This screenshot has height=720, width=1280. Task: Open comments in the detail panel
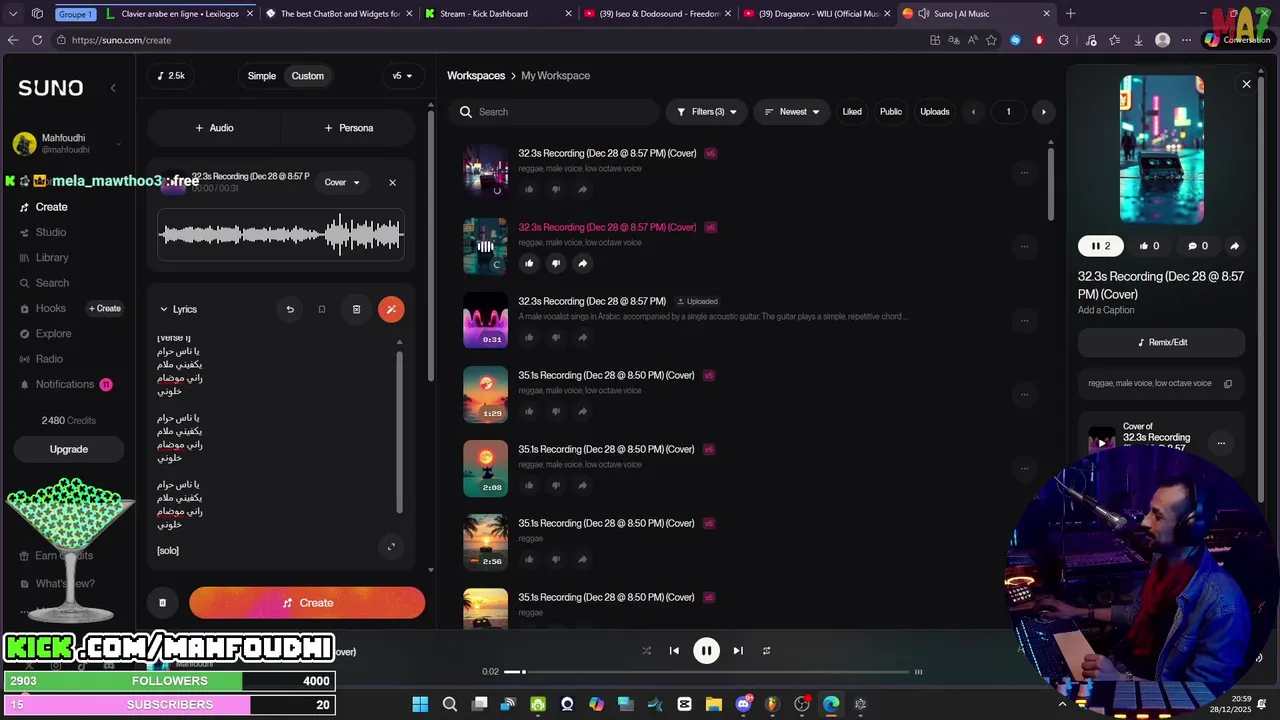coord(1197,246)
